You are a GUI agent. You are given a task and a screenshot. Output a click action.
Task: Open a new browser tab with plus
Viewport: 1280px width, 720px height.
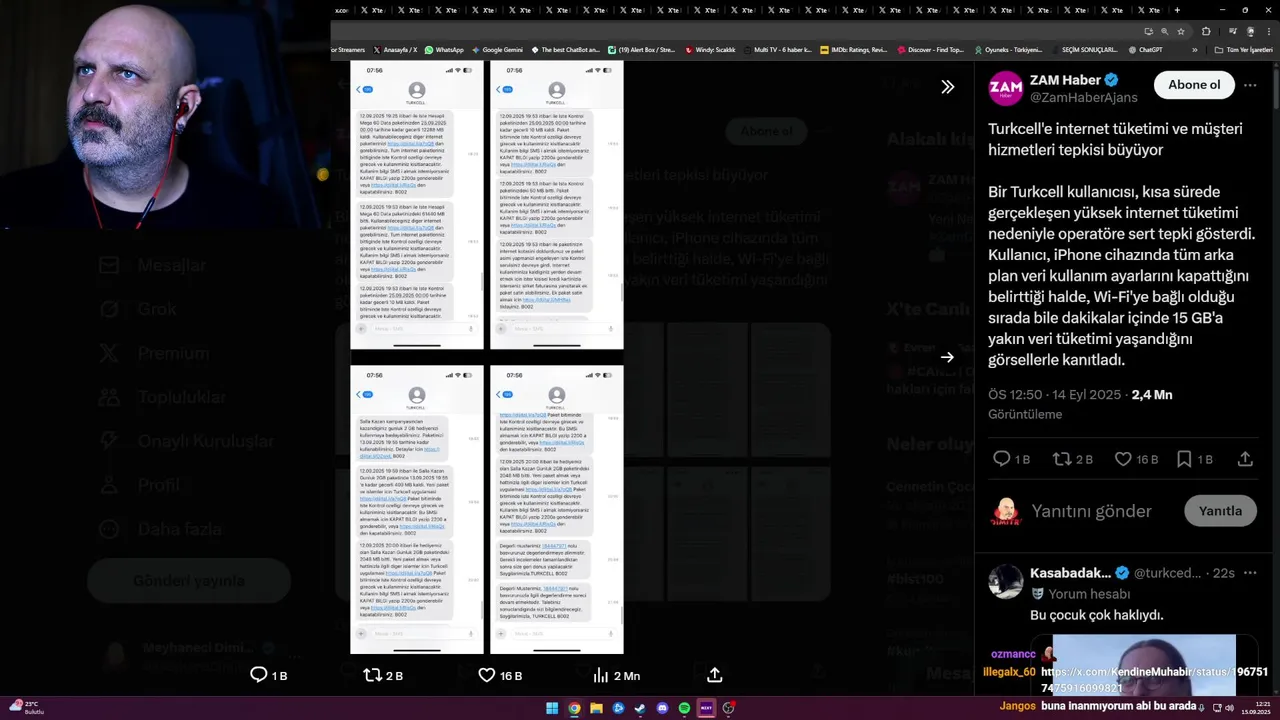pyautogui.click(x=1177, y=10)
